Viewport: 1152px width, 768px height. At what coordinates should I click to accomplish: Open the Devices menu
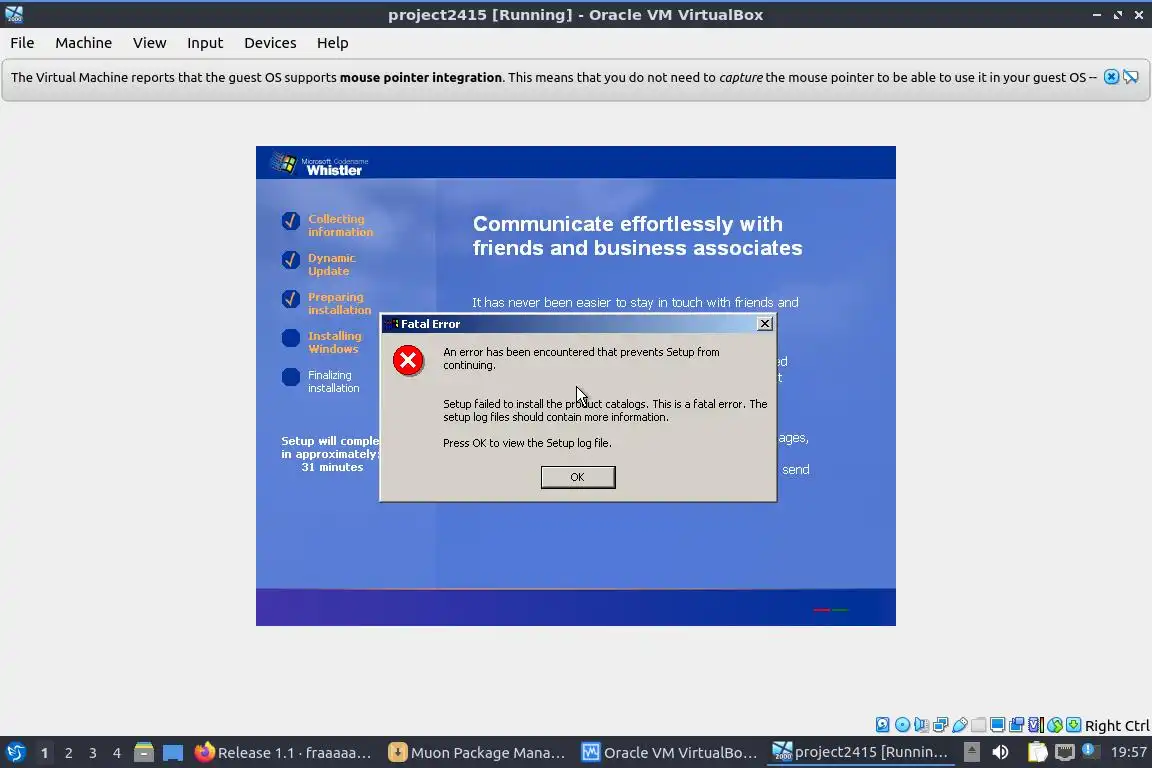270,43
